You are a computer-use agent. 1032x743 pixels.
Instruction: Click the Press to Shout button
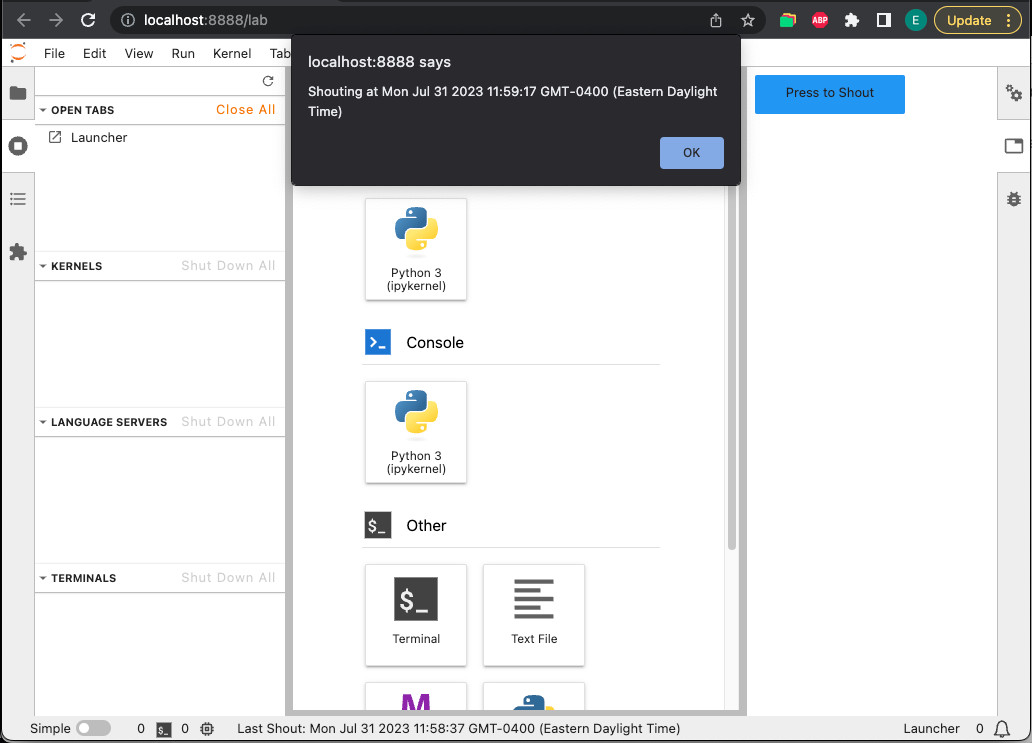coord(829,94)
